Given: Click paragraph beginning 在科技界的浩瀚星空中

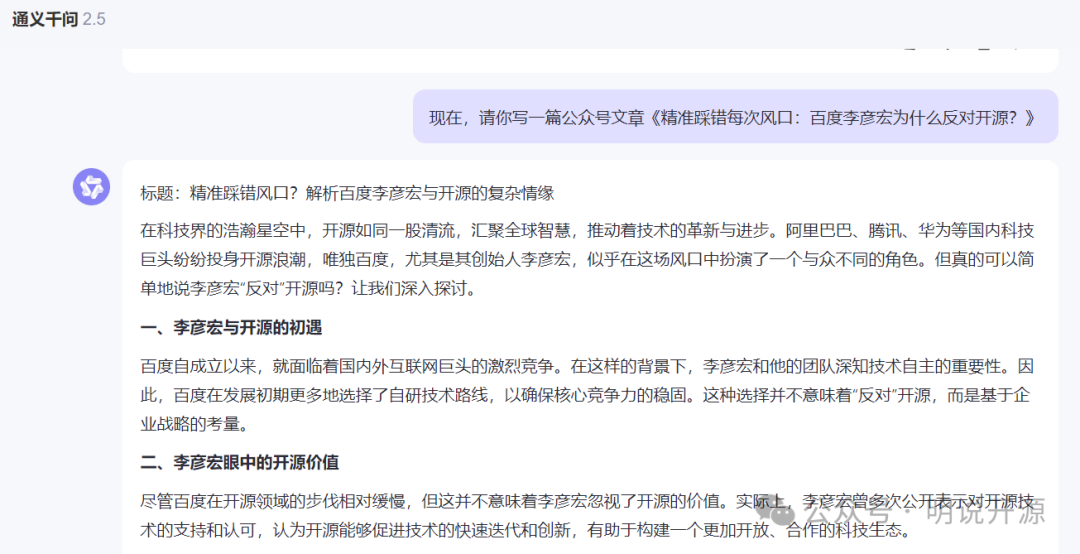Looking at the screenshot, I should (588, 259).
